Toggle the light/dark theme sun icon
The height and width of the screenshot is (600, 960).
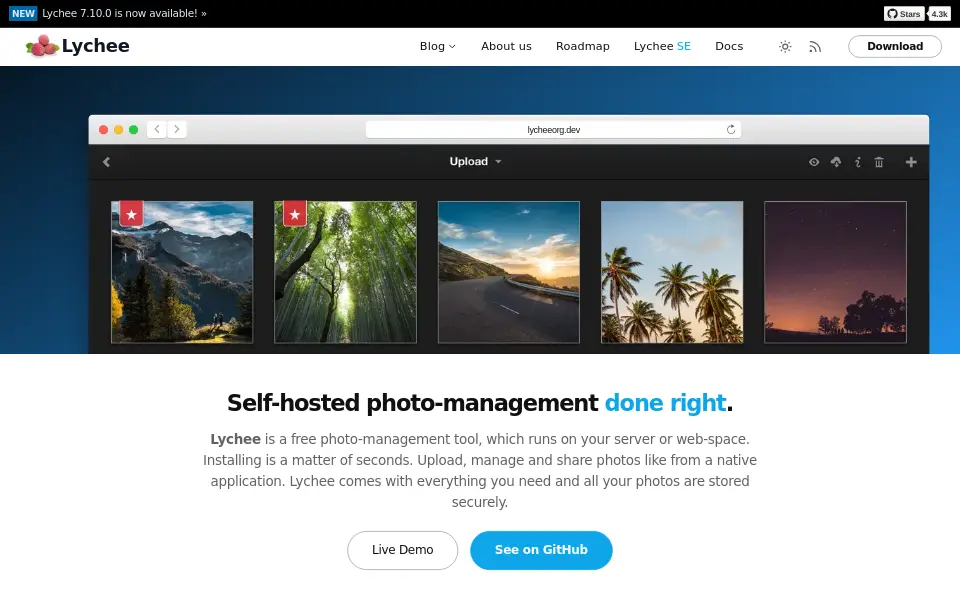point(785,47)
